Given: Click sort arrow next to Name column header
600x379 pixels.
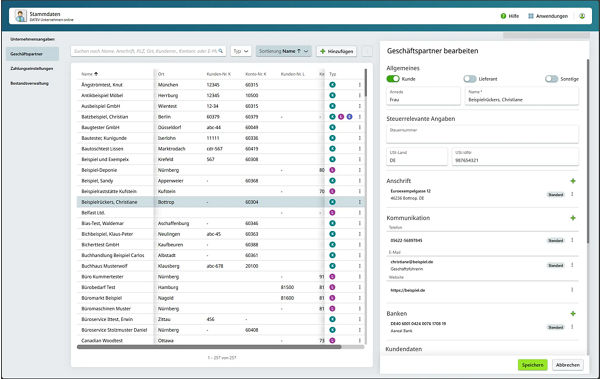Looking at the screenshot, I should [x=96, y=74].
